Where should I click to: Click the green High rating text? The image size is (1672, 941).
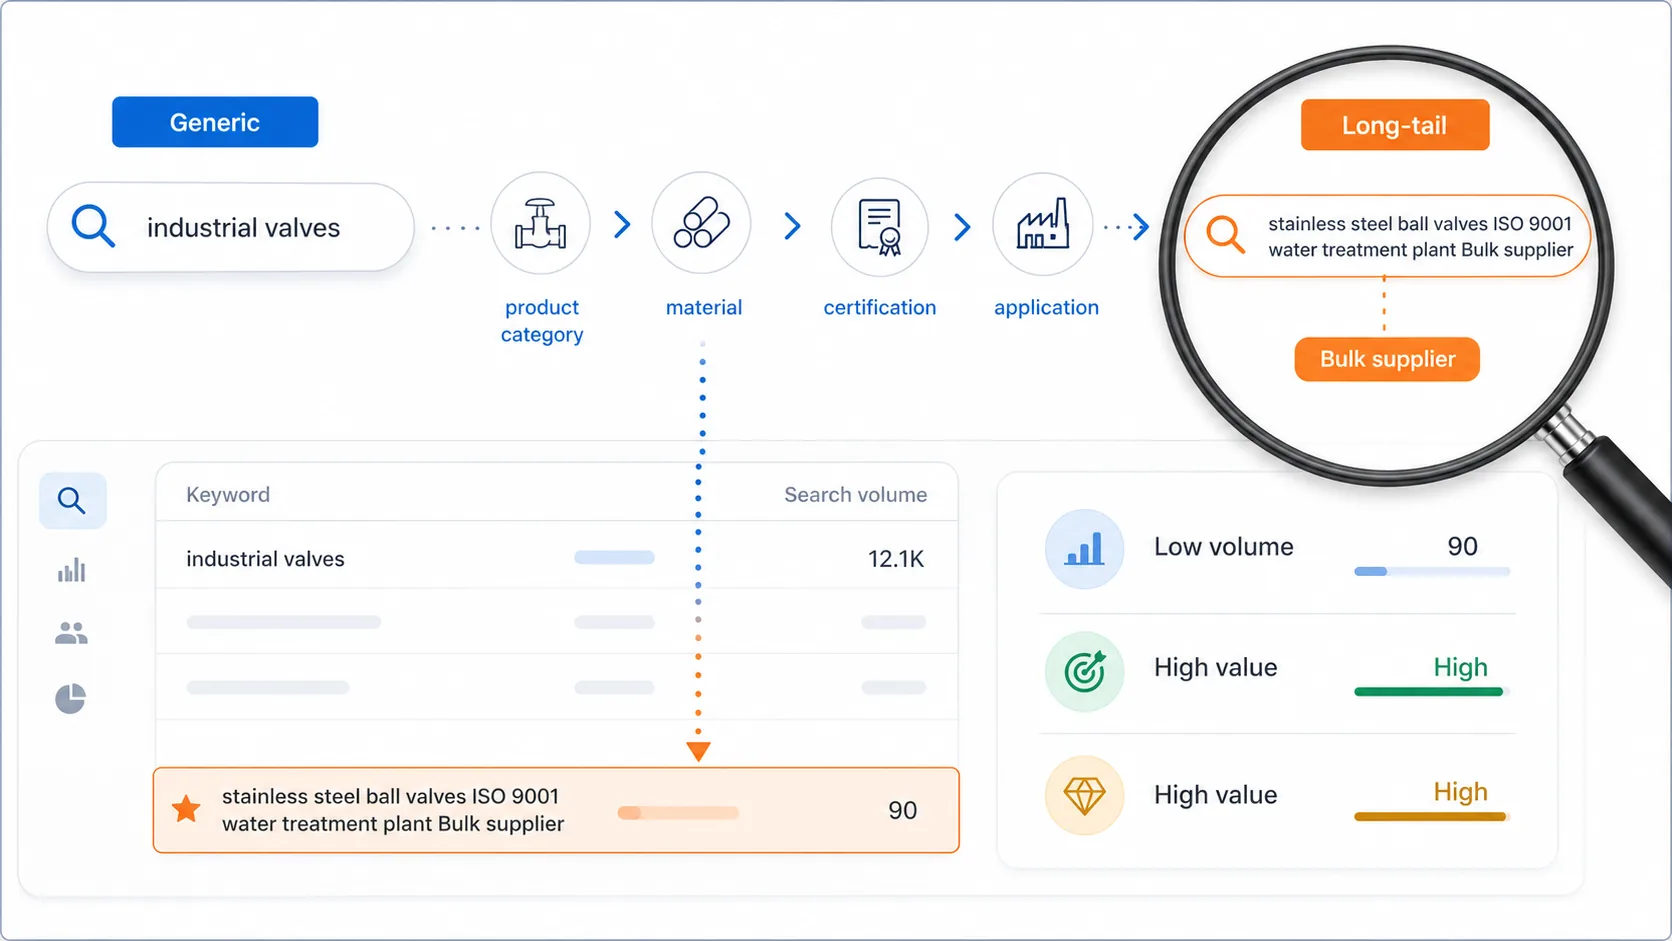tap(1460, 667)
